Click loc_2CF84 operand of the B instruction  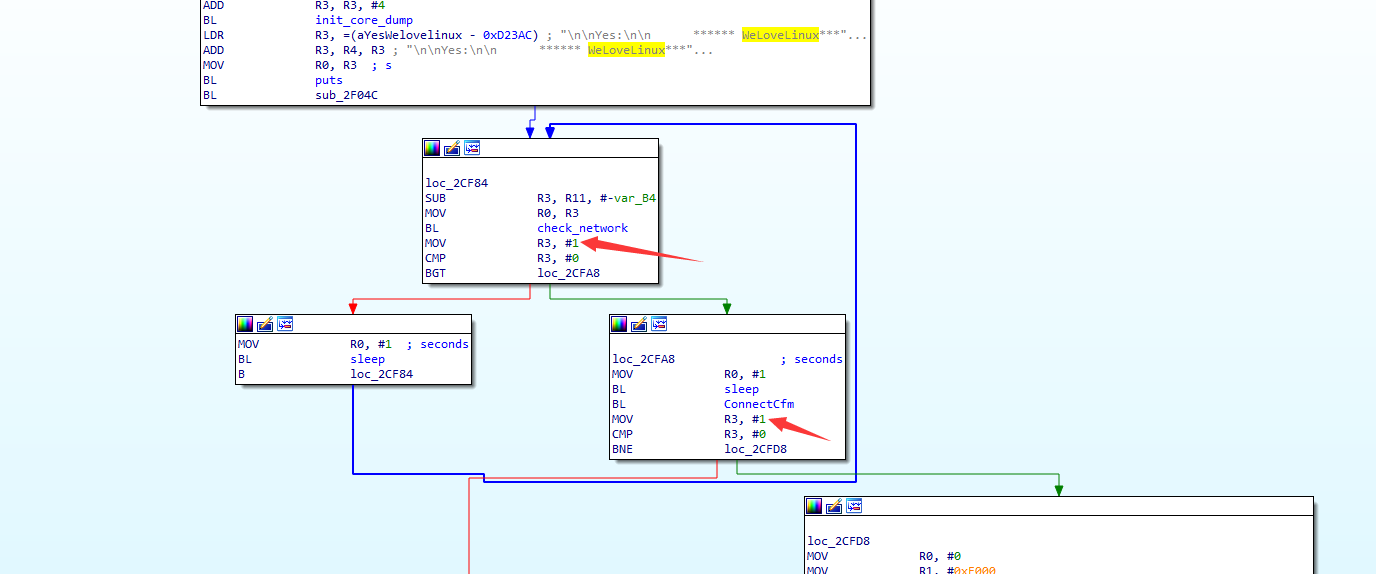tap(382, 374)
